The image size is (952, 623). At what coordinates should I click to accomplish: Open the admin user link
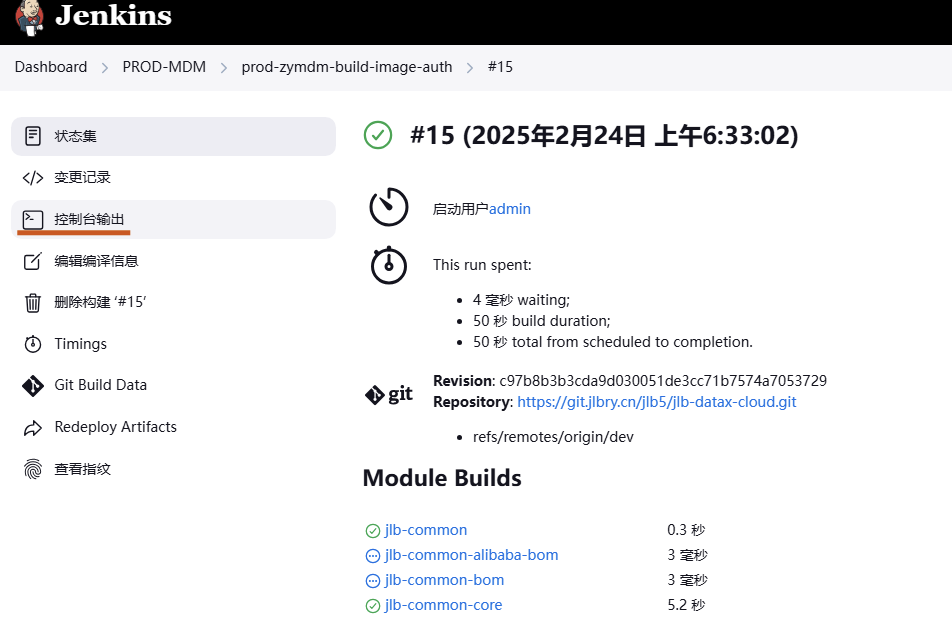click(510, 209)
